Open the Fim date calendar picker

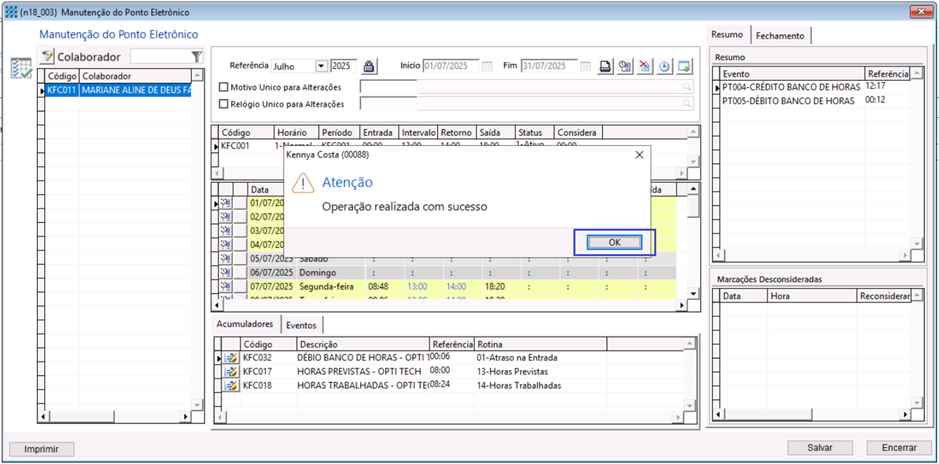(585, 66)
